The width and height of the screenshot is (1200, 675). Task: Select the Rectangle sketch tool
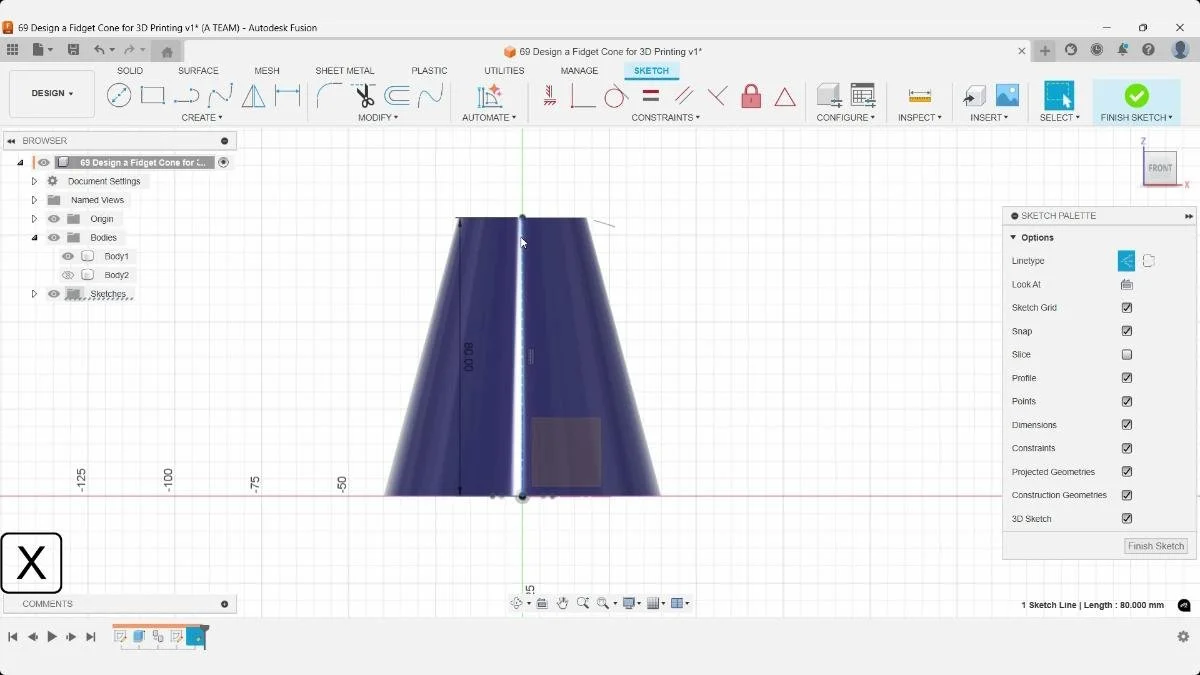153,96
